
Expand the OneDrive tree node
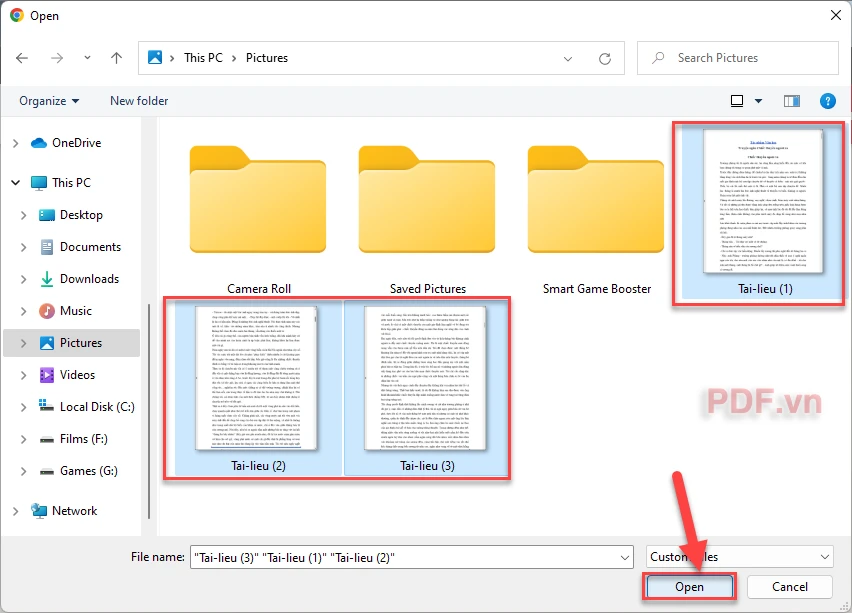[15, 143]
